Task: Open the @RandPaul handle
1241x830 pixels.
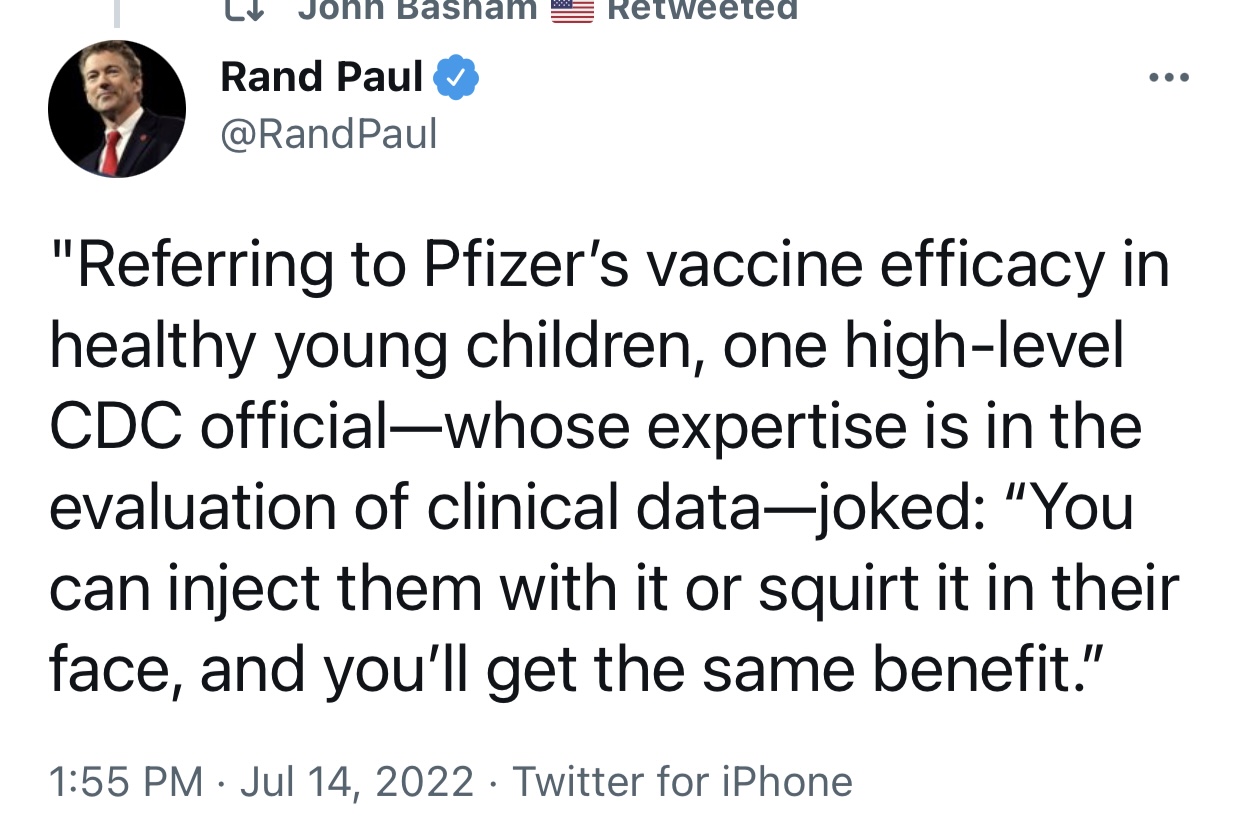Action: click(x=329, y=133)
